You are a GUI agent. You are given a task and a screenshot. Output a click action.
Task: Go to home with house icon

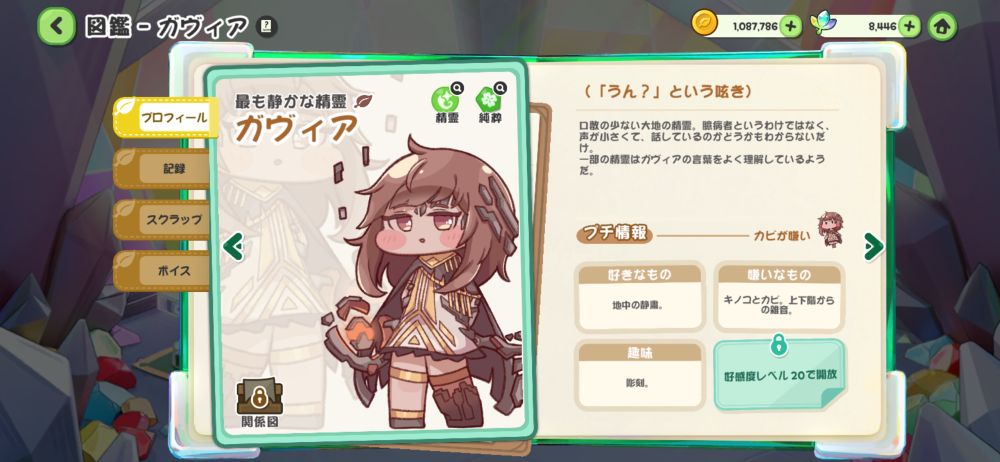click(942, 26)
